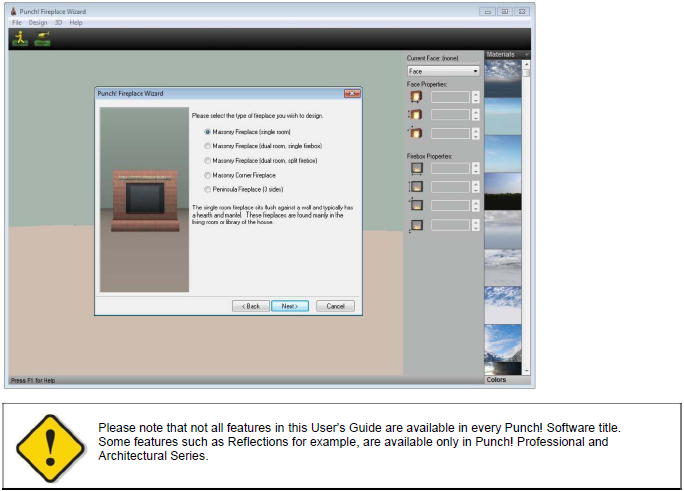Click the brick fireplace preview image in wizard
Screen dimensions: 684x491
click(x=145, y=201)
